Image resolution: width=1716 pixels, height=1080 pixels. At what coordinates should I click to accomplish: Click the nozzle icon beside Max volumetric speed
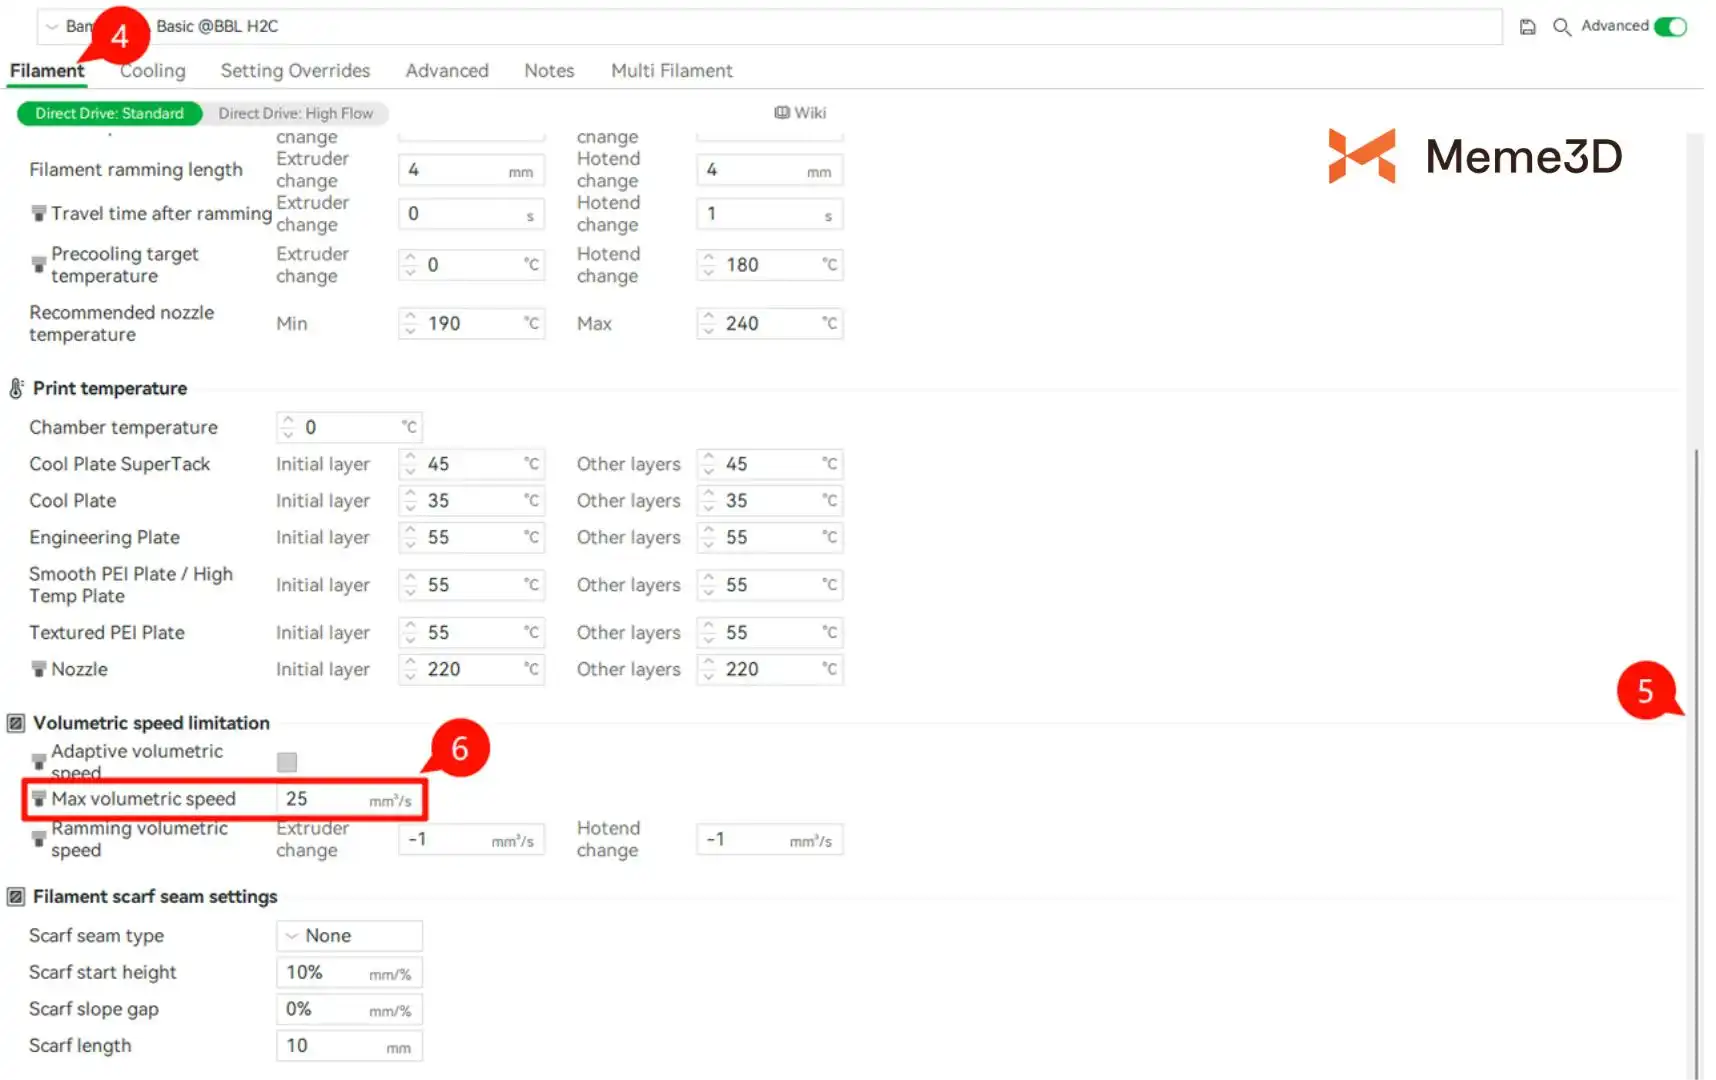[x=39, y=799]
